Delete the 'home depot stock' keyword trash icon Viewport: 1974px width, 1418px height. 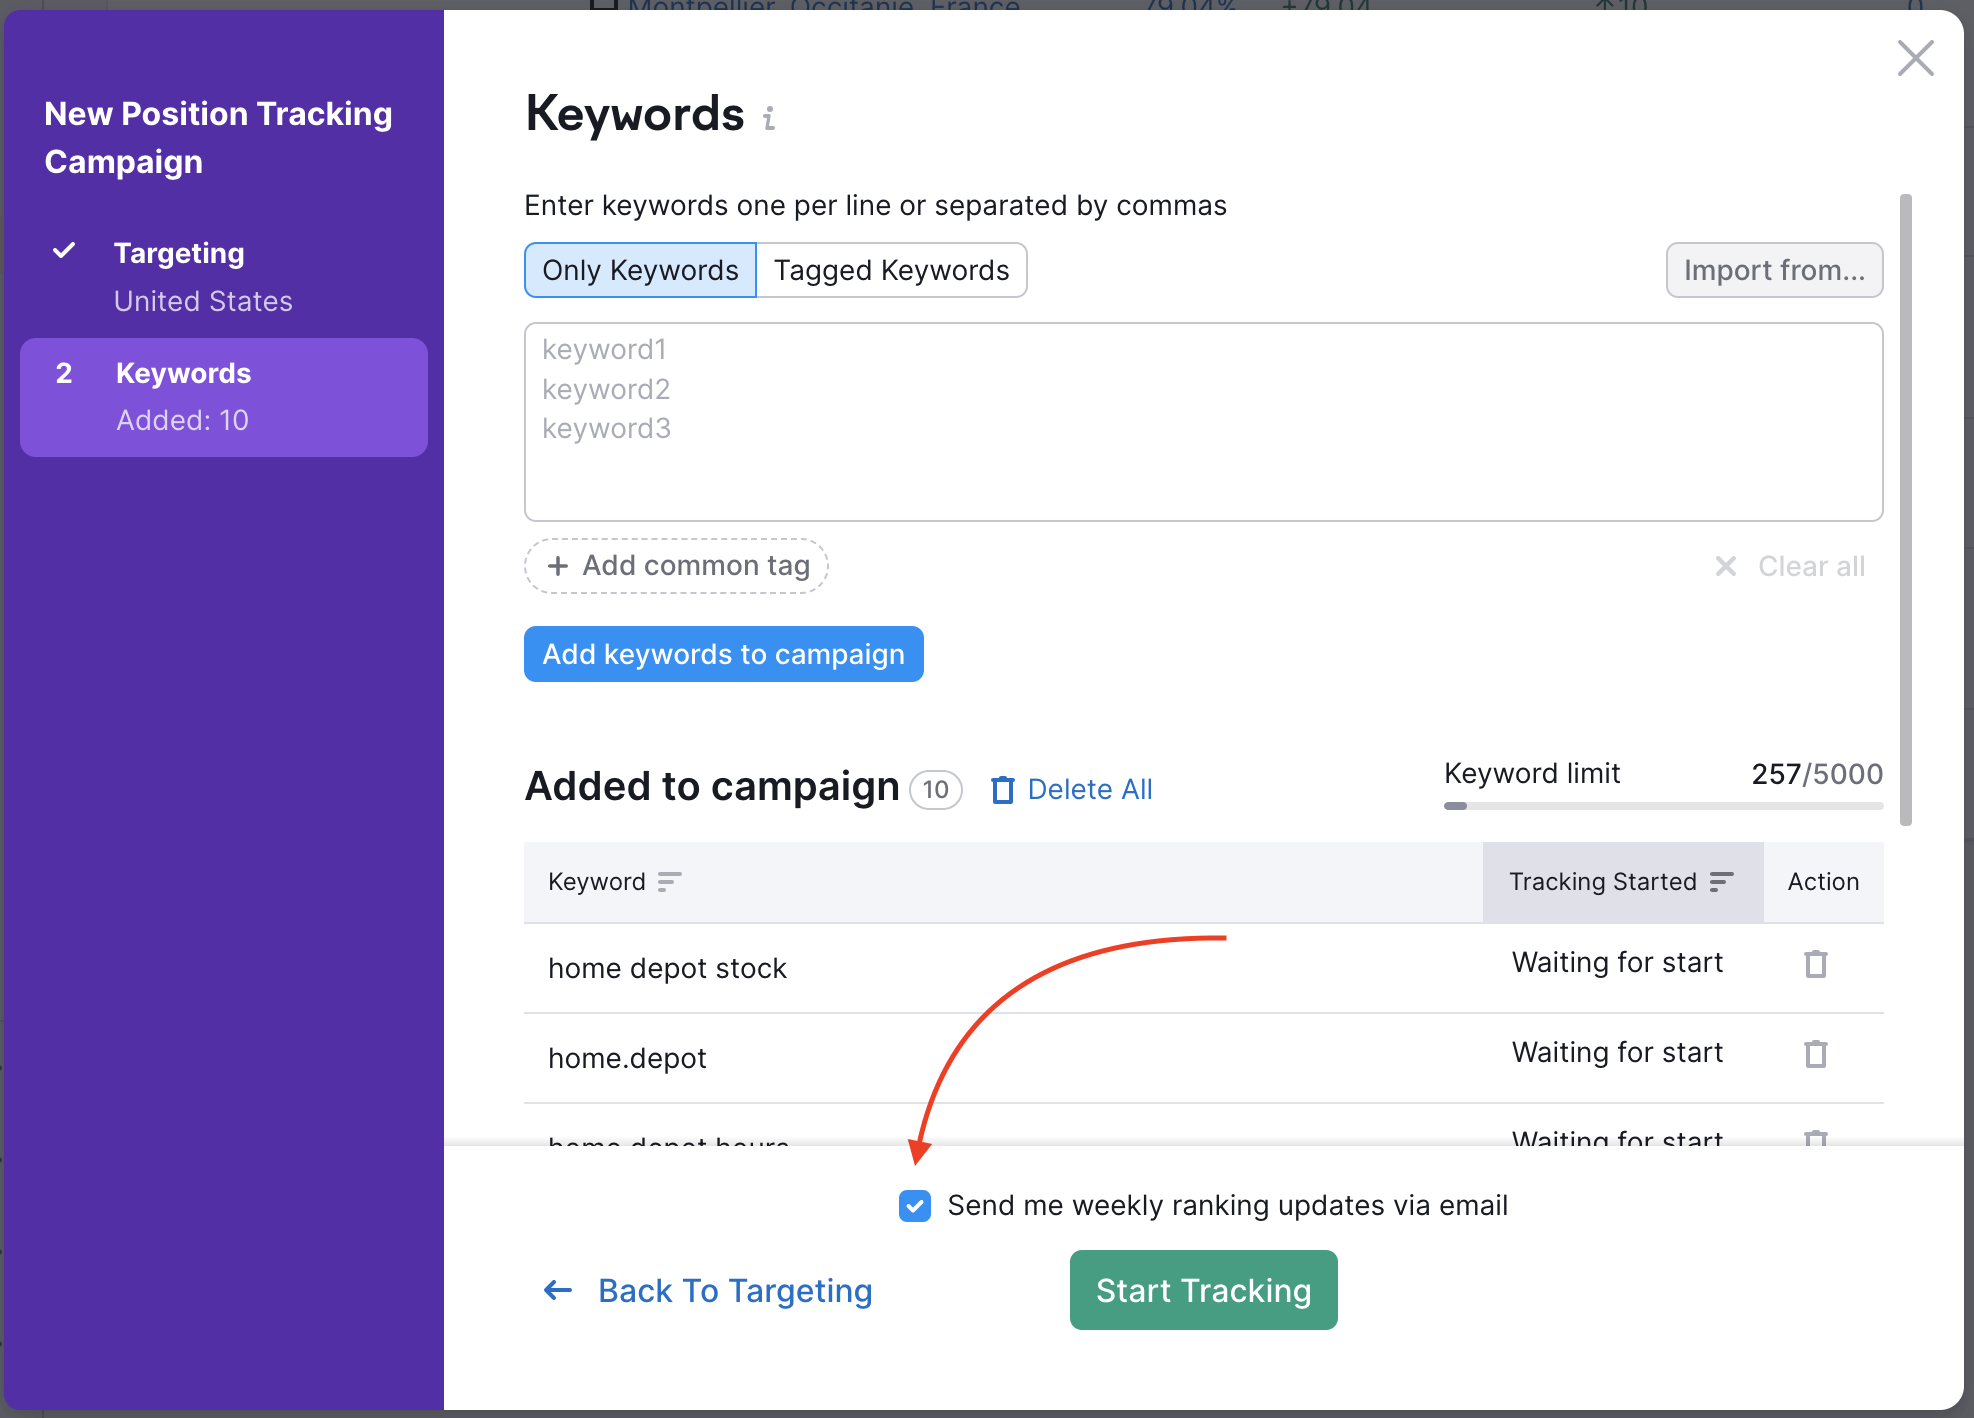(x=1815, y=964)
